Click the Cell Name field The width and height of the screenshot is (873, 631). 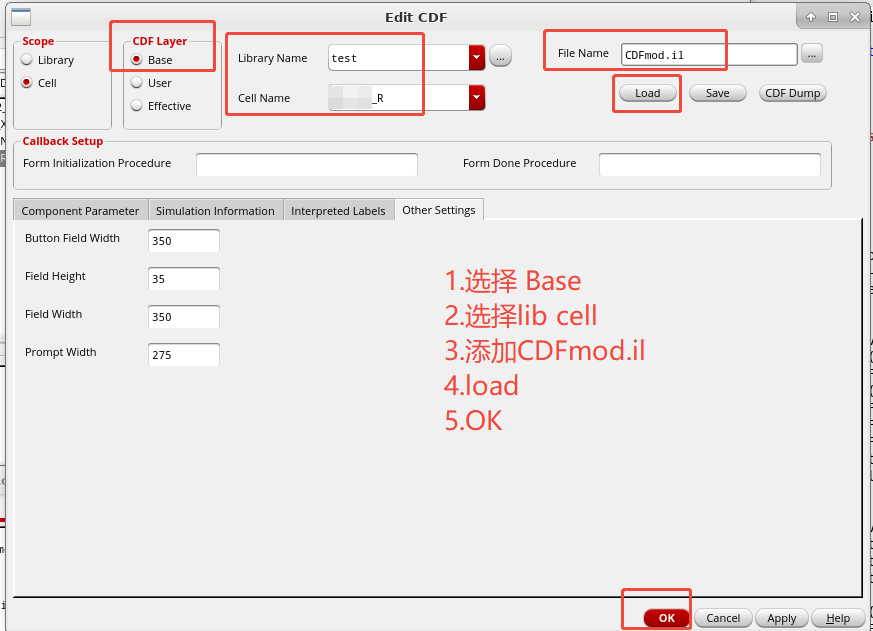pyautogui.click(x=399, y=97)
